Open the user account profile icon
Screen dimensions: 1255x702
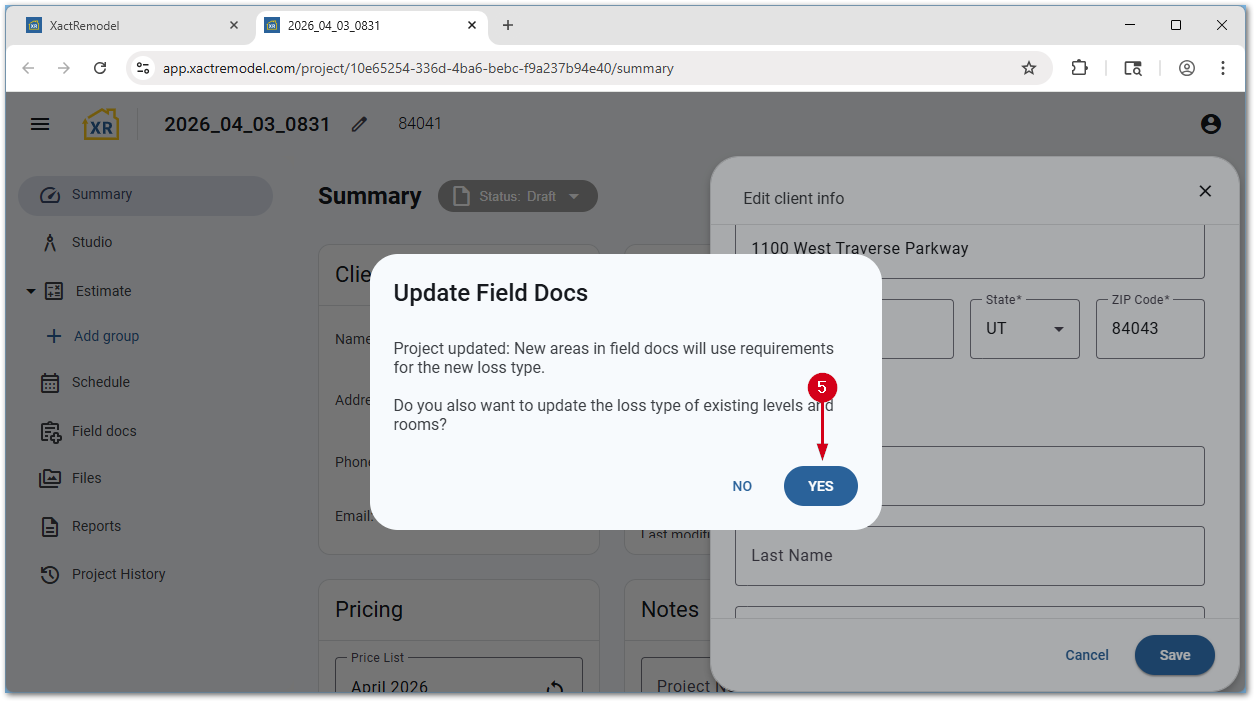(x=1210, y=124)
